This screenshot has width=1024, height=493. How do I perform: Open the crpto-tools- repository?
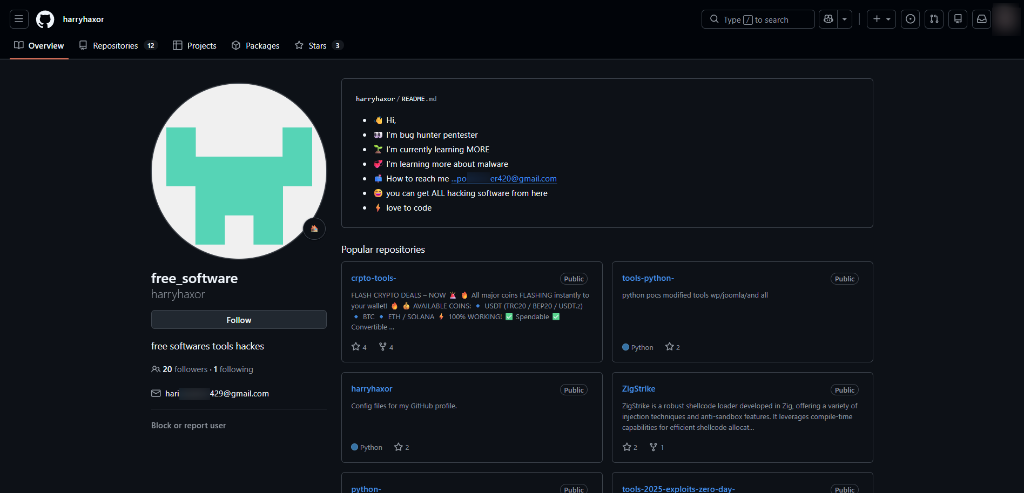coord(374,279)
